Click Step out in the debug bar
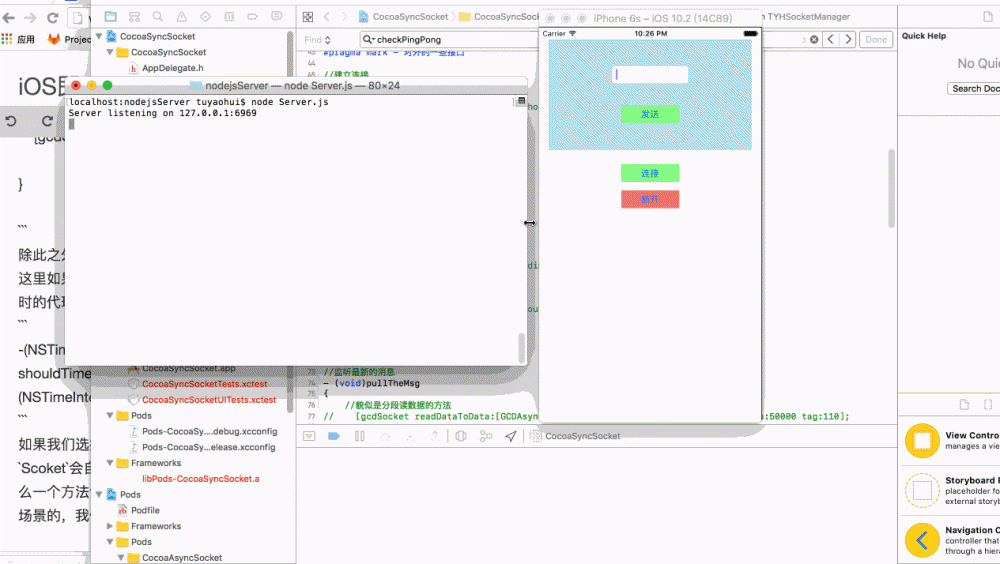The height and width of the screenshot is (564, 1000). pyautogui.click(x=435, y=436)
